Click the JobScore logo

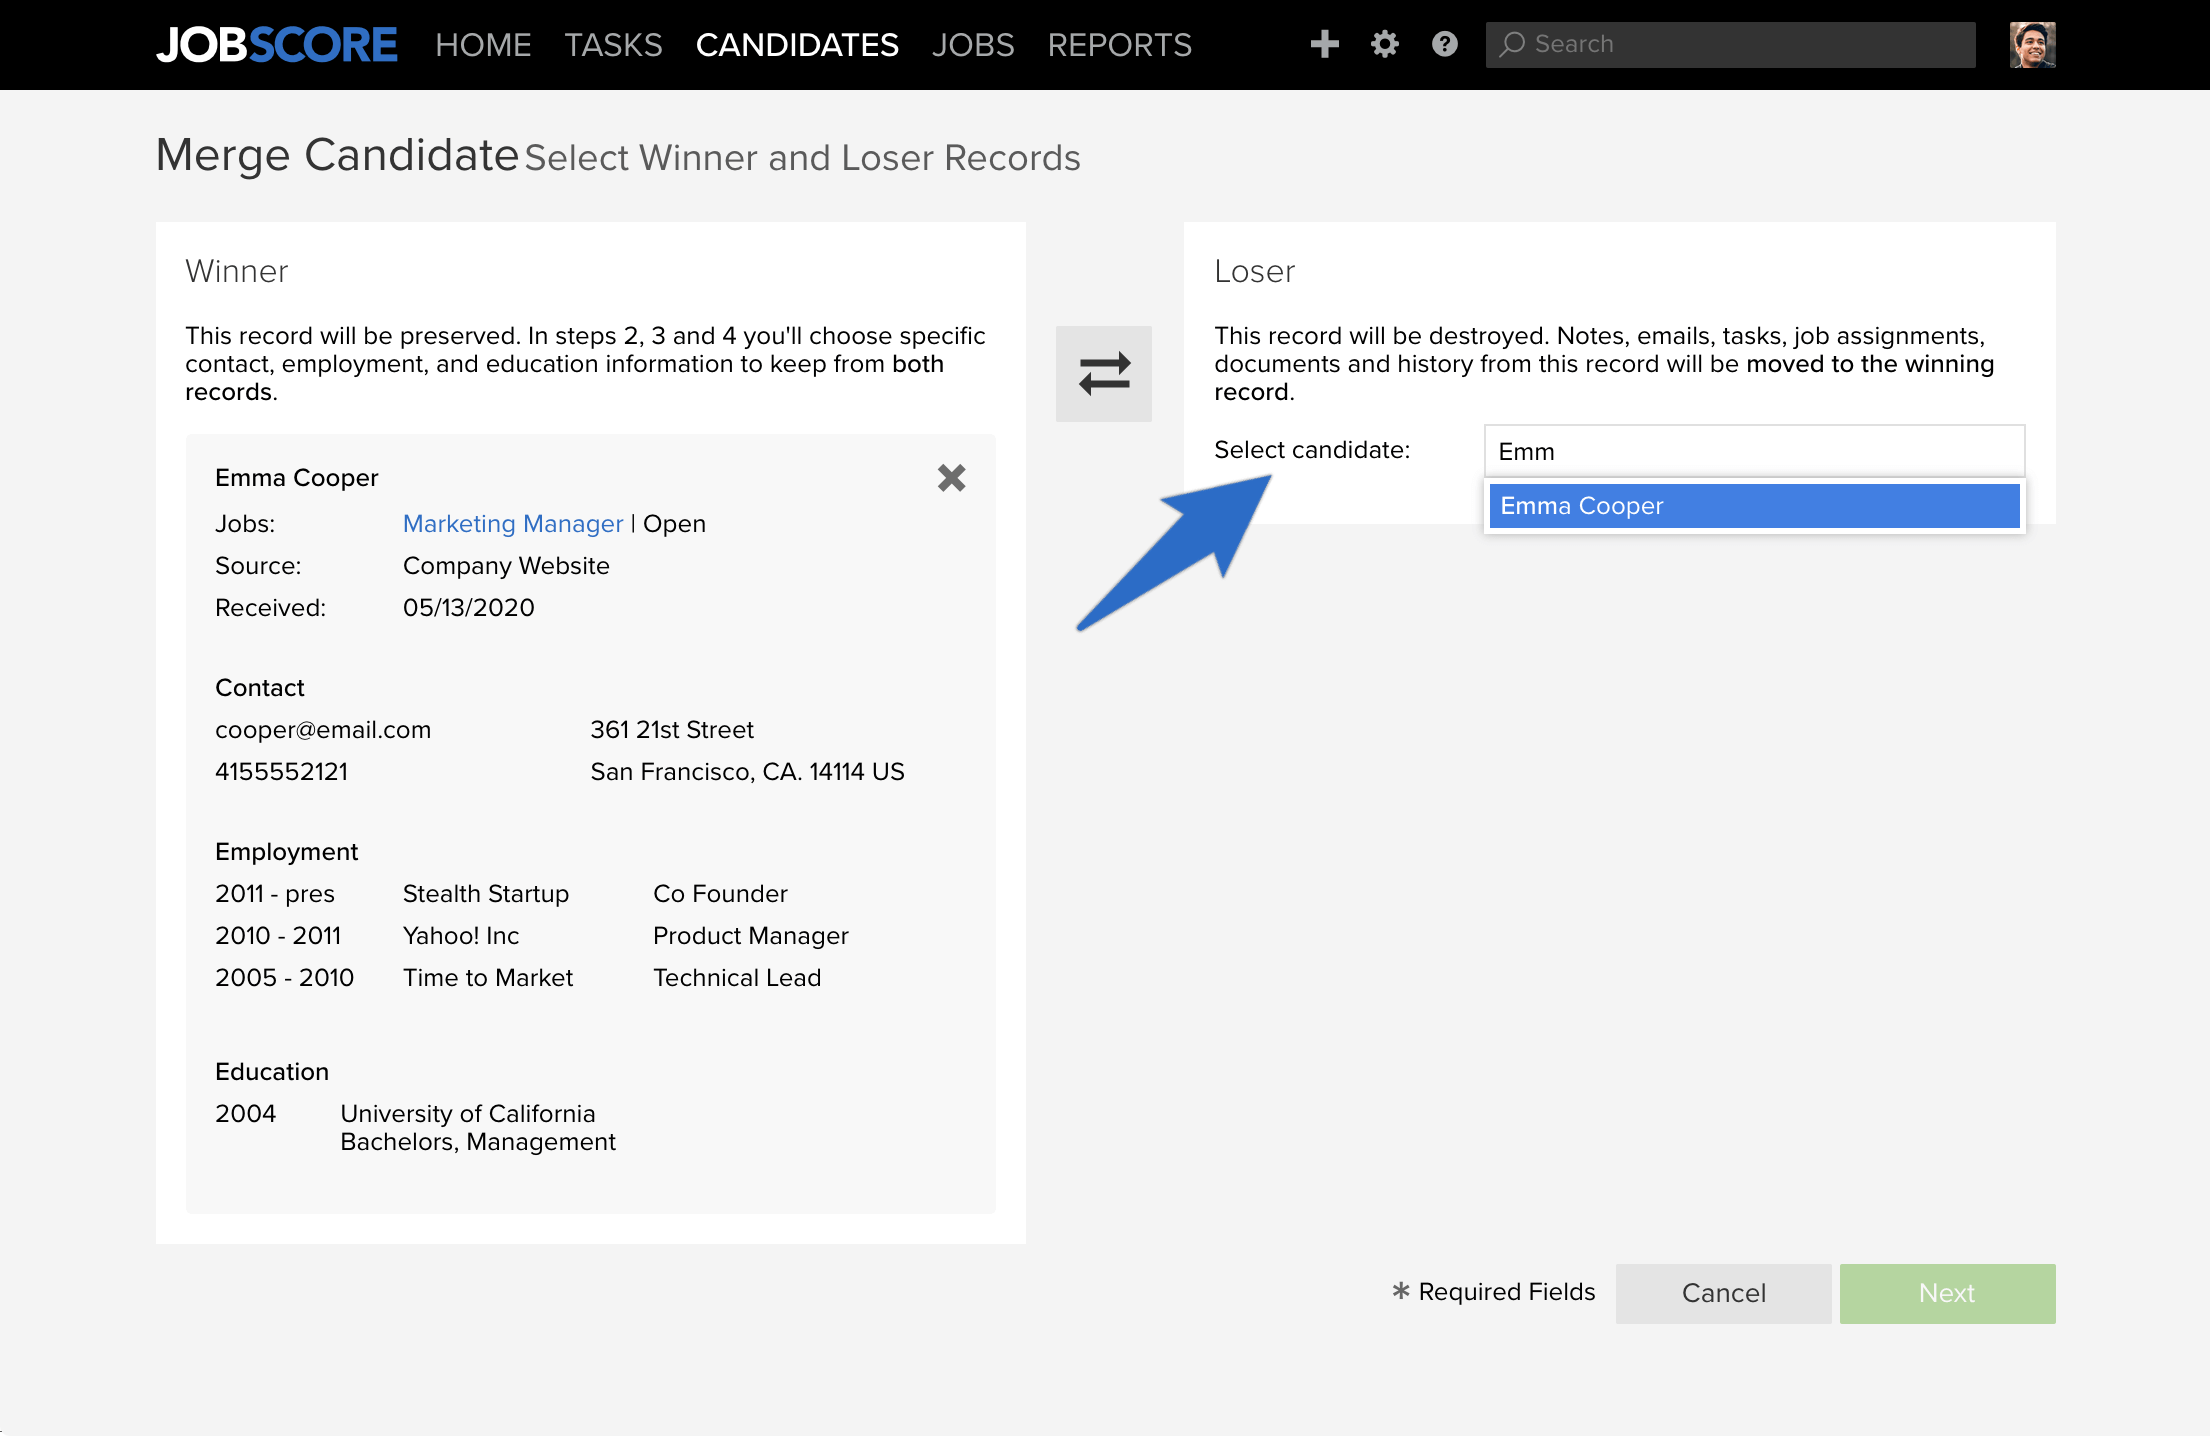click(x=277, y=45)
